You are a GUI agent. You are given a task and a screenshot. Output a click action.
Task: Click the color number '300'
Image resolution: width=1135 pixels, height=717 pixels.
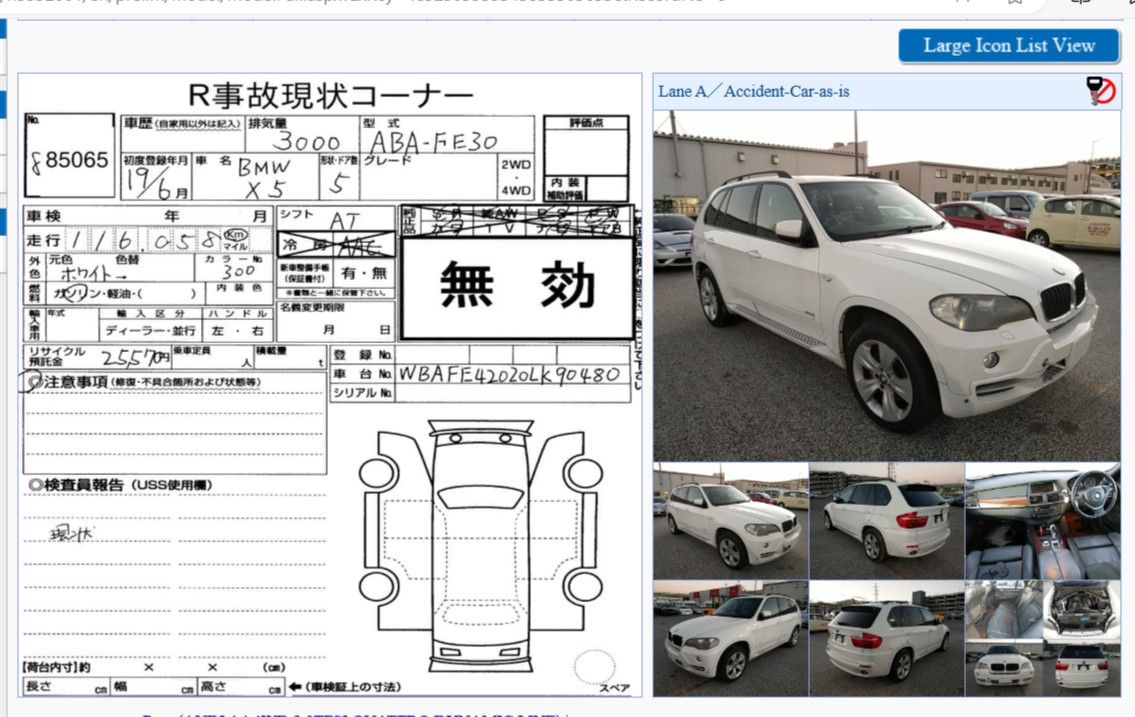coord(238,271)
